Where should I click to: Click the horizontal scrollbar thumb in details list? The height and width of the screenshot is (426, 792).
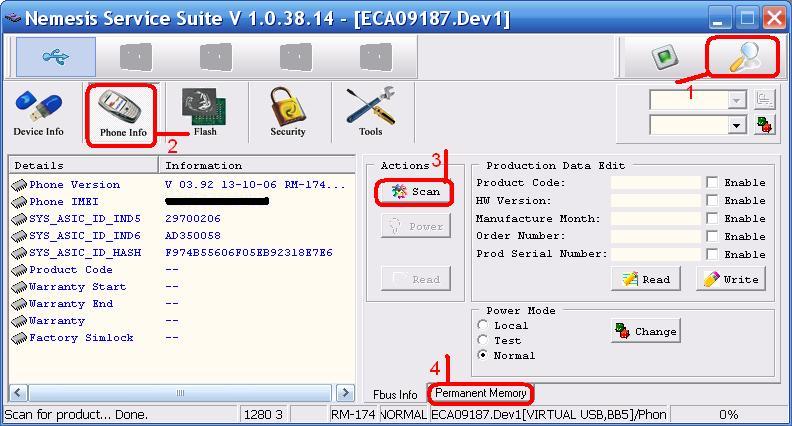point(180,393)
